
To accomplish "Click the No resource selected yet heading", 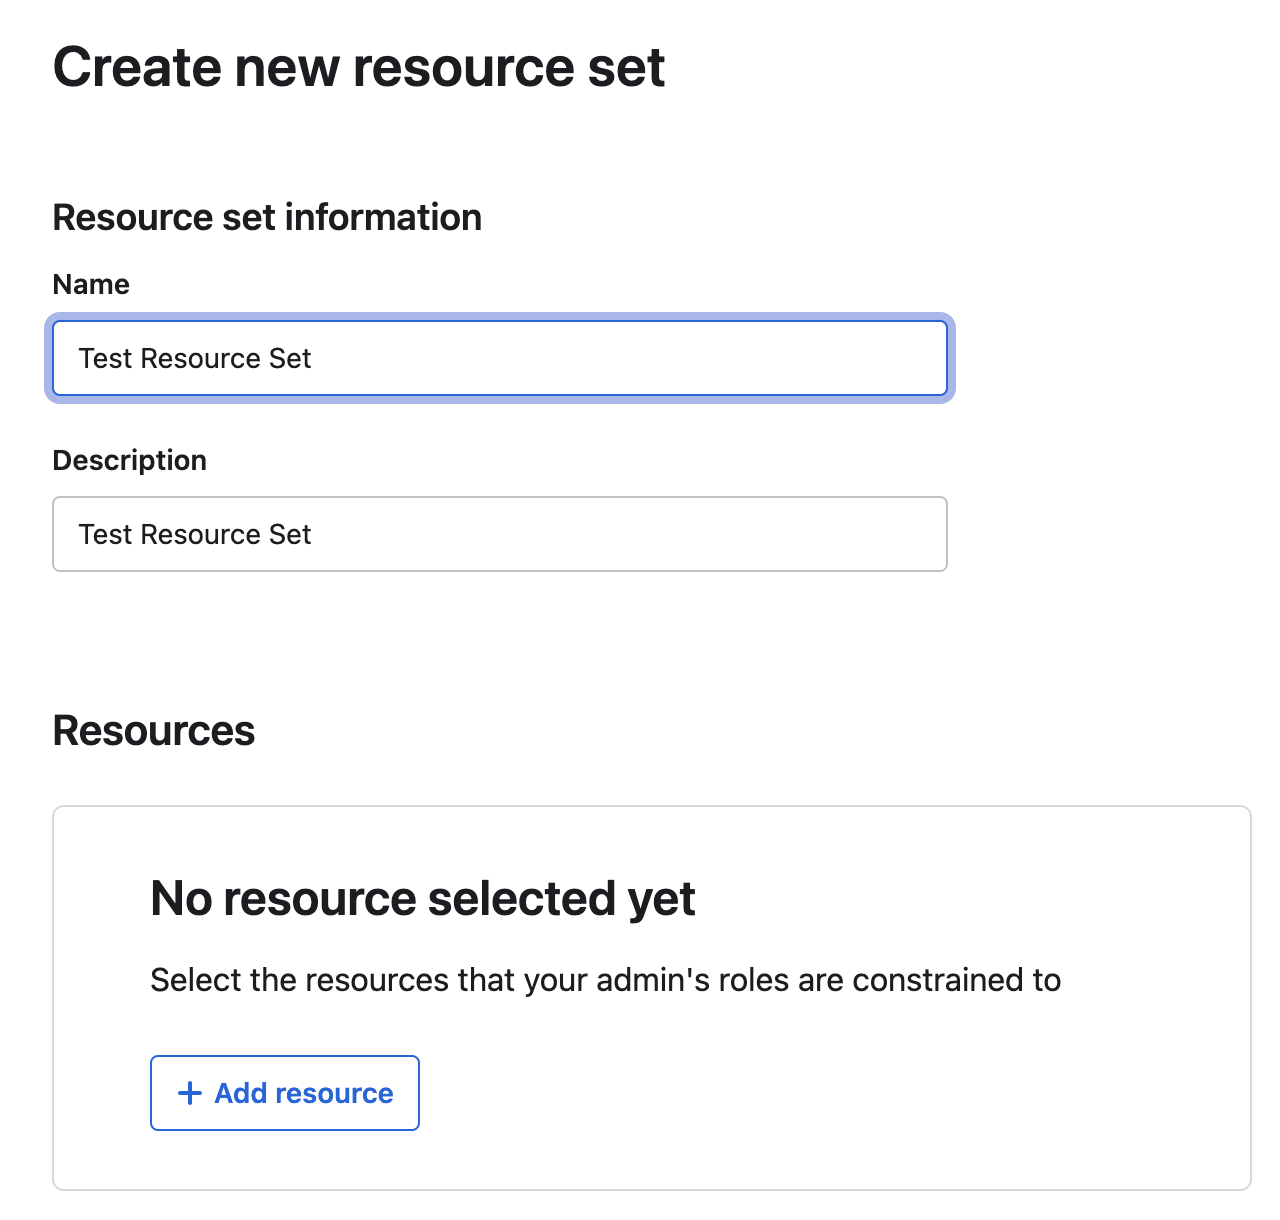I will click(423, 898).
